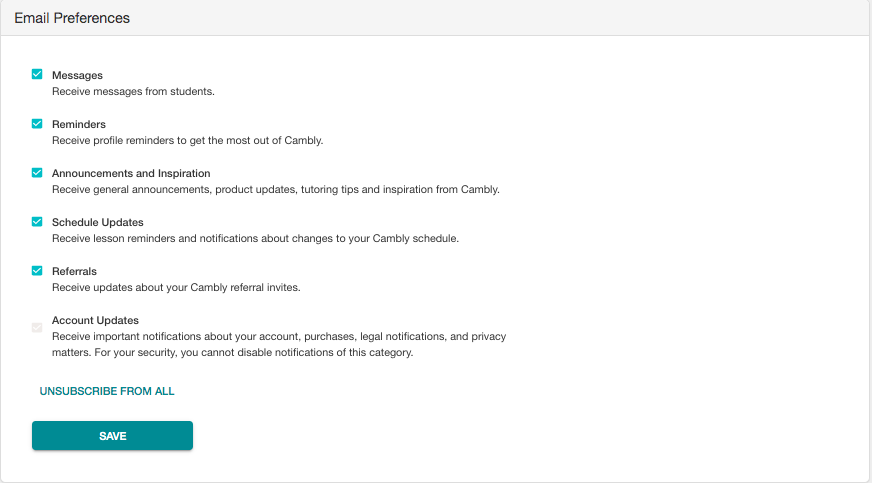
Task: Click the general announcements description text
Action: [x=276, y=190]
